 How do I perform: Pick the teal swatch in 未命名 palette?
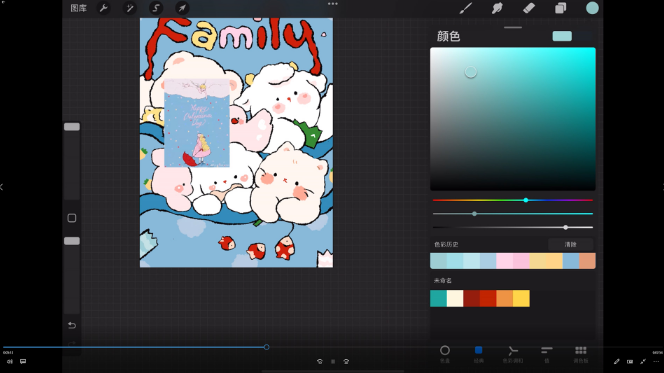(438, 298)
